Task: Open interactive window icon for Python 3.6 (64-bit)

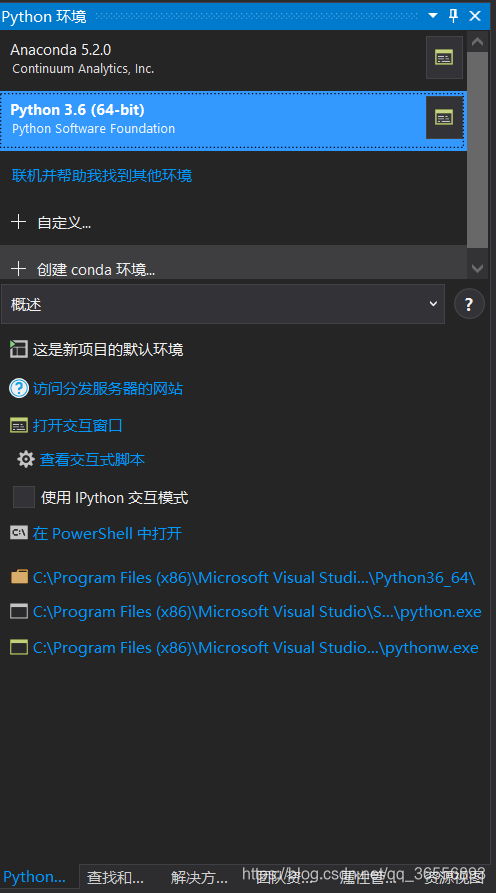Action: pos(444,117)
